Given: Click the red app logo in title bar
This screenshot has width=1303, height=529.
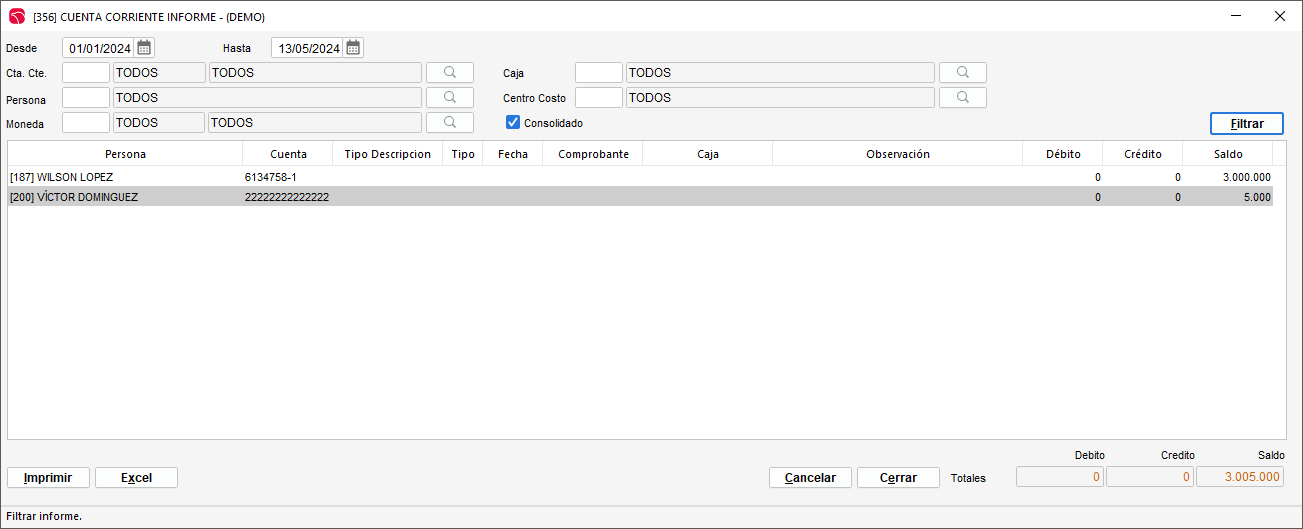Looking at the screenshot, I should coord(17,17).
